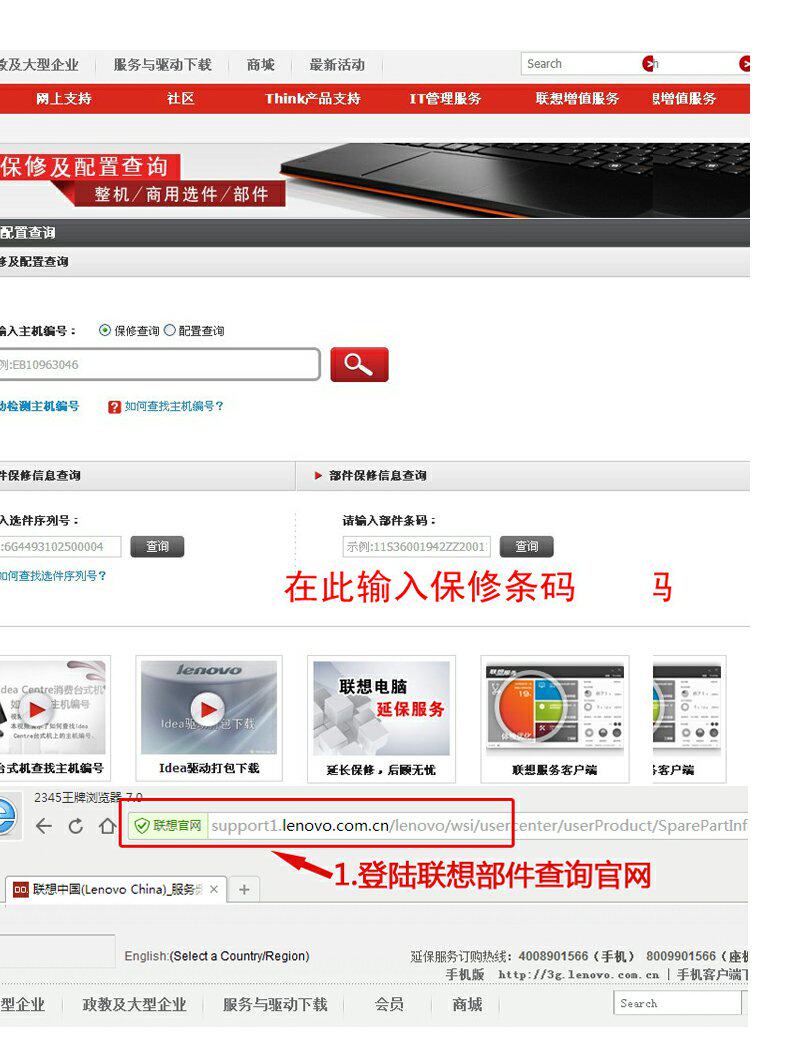Viewport: 790px width, 1044px height.
Task: Open 服务与驱动下载 in bottom menu
Action: pyautogui.click(x=275, y=1004)
